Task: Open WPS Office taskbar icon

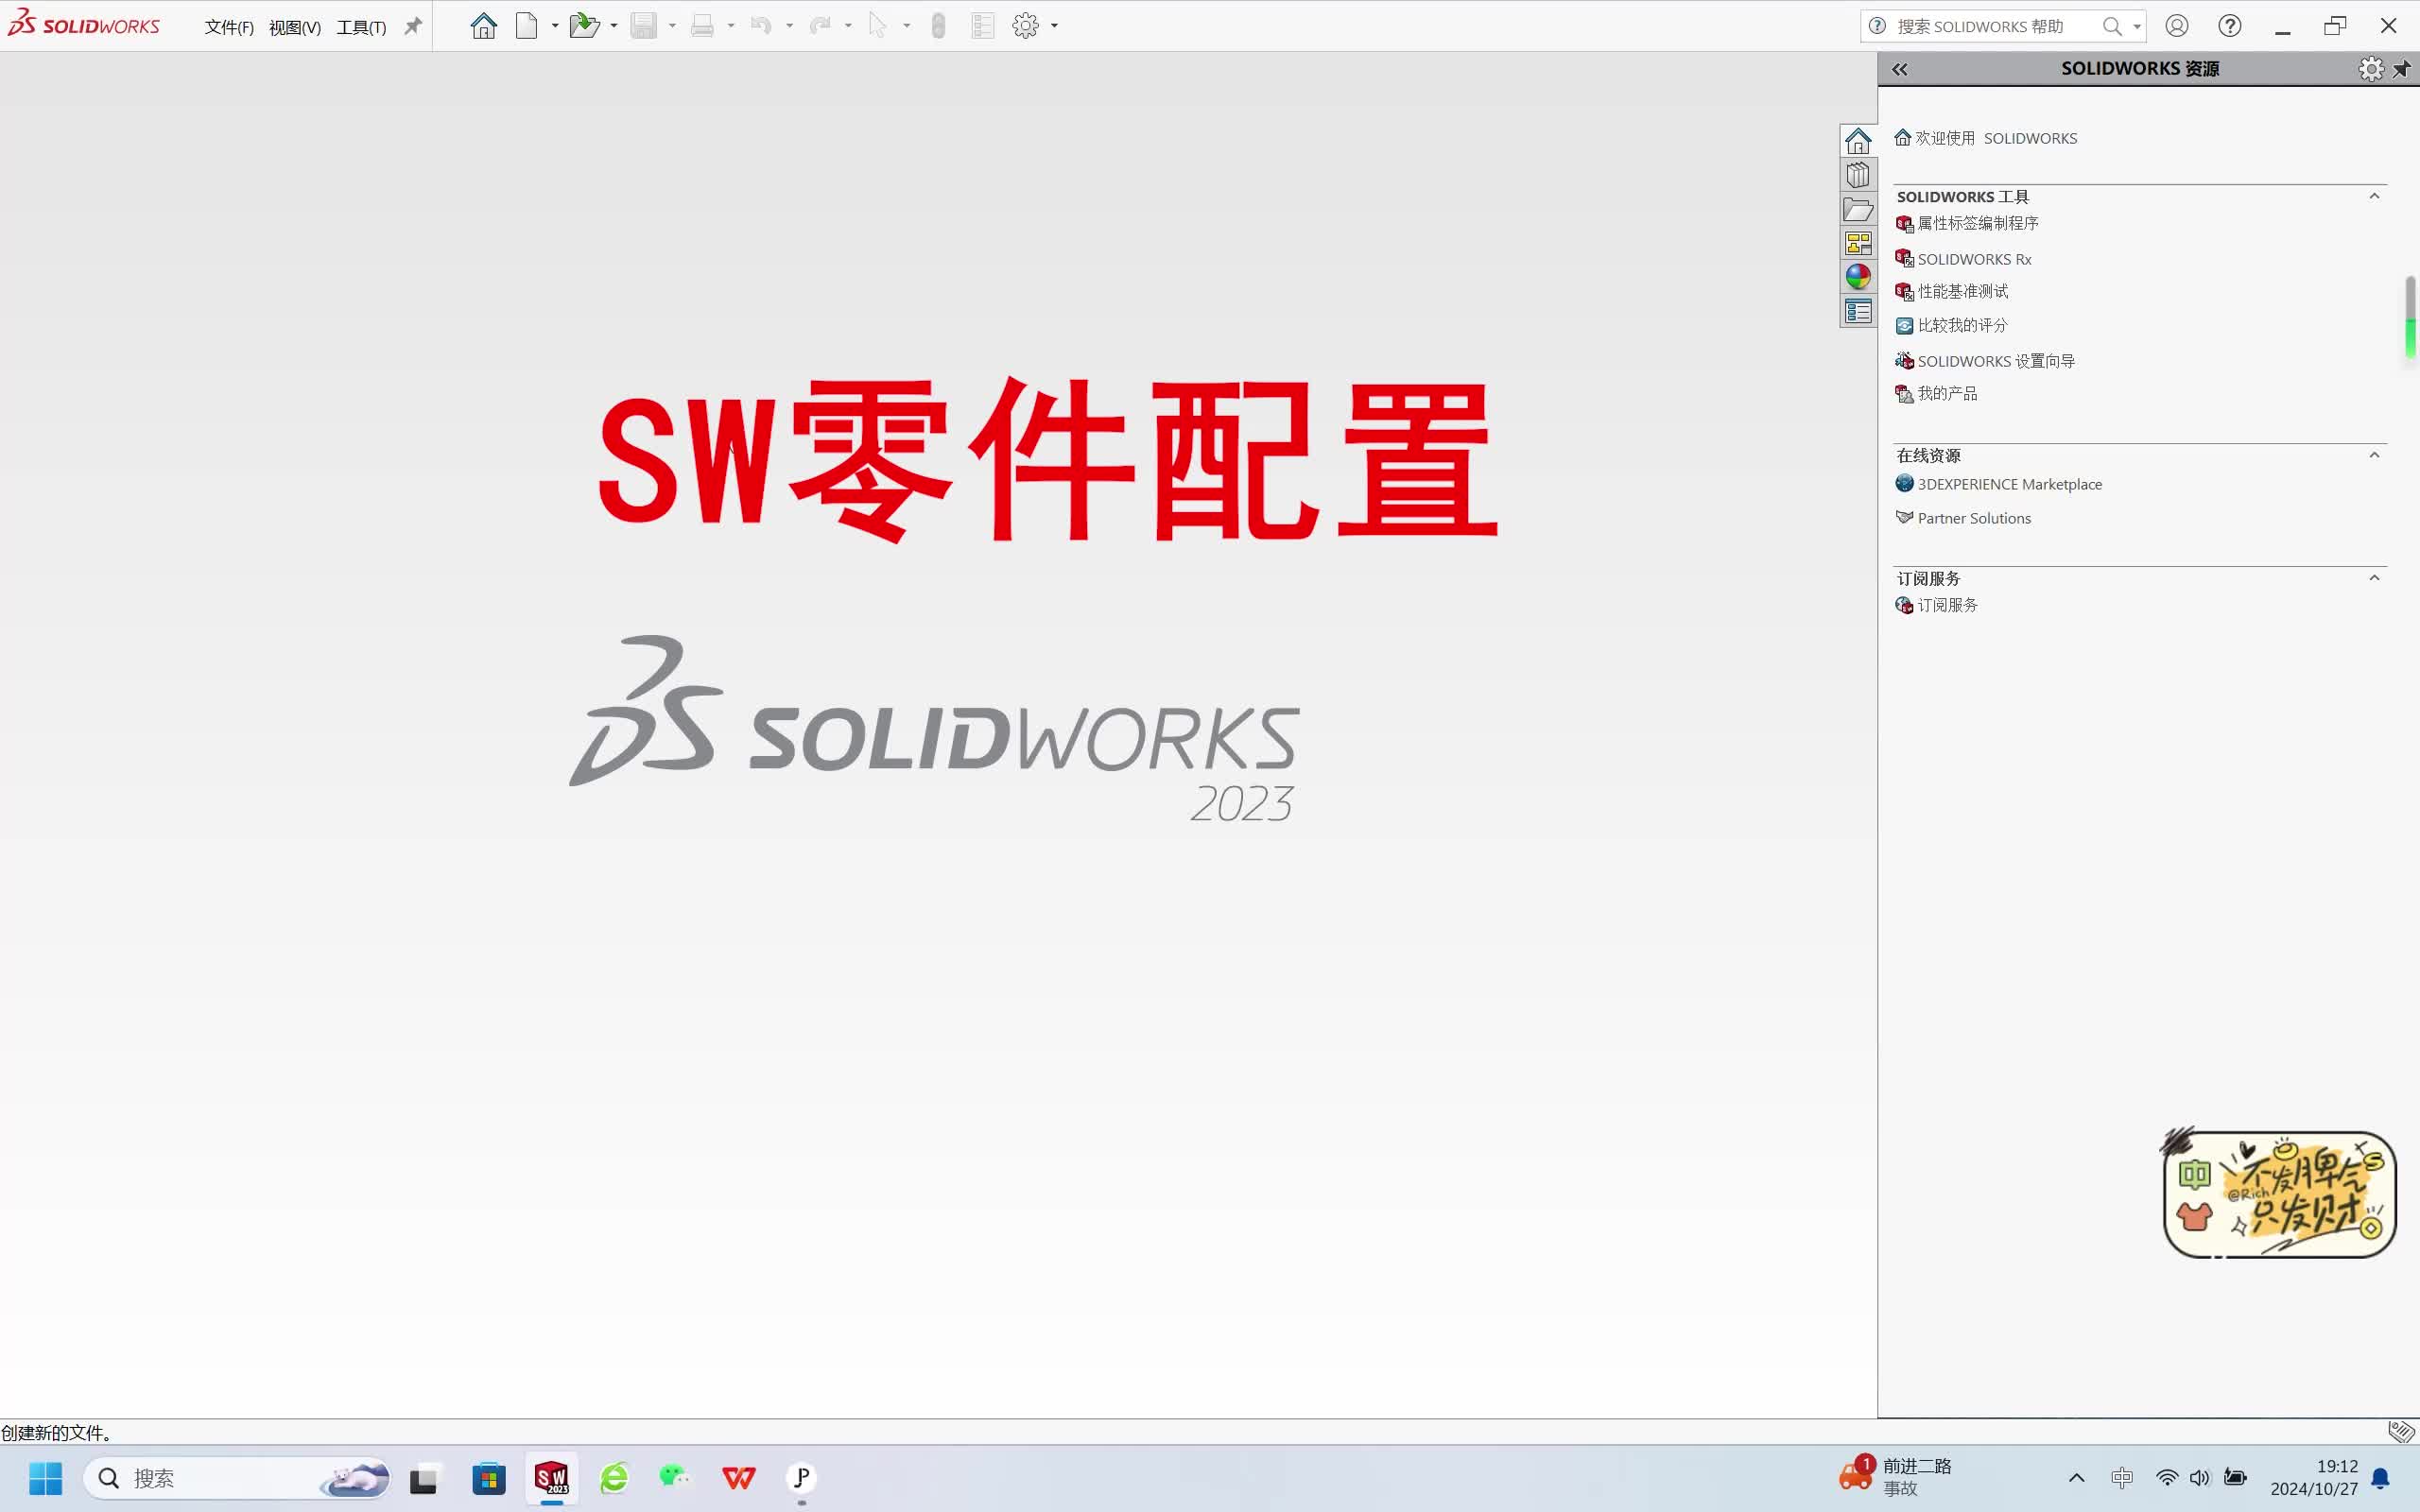Action: [x=739, y=1478]
